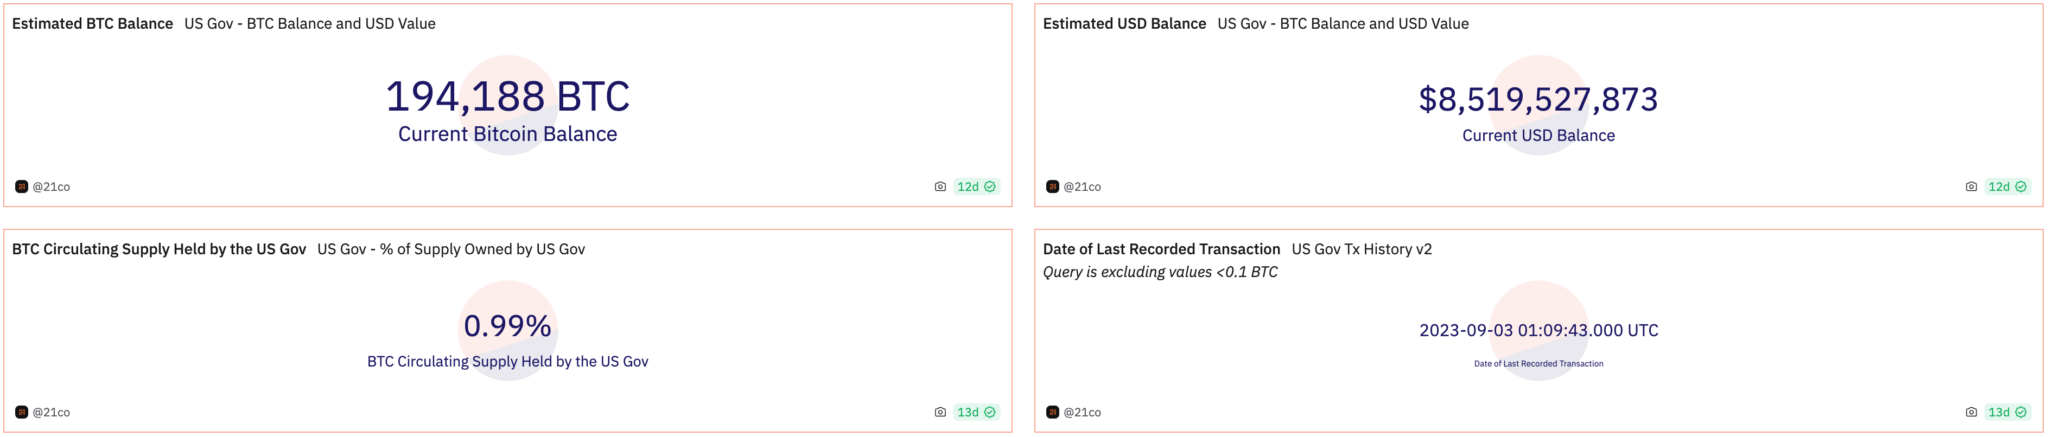Click the 12d freshness badge in USD Balance panel
The image size is (2048, 437).
coord(2007,187)
